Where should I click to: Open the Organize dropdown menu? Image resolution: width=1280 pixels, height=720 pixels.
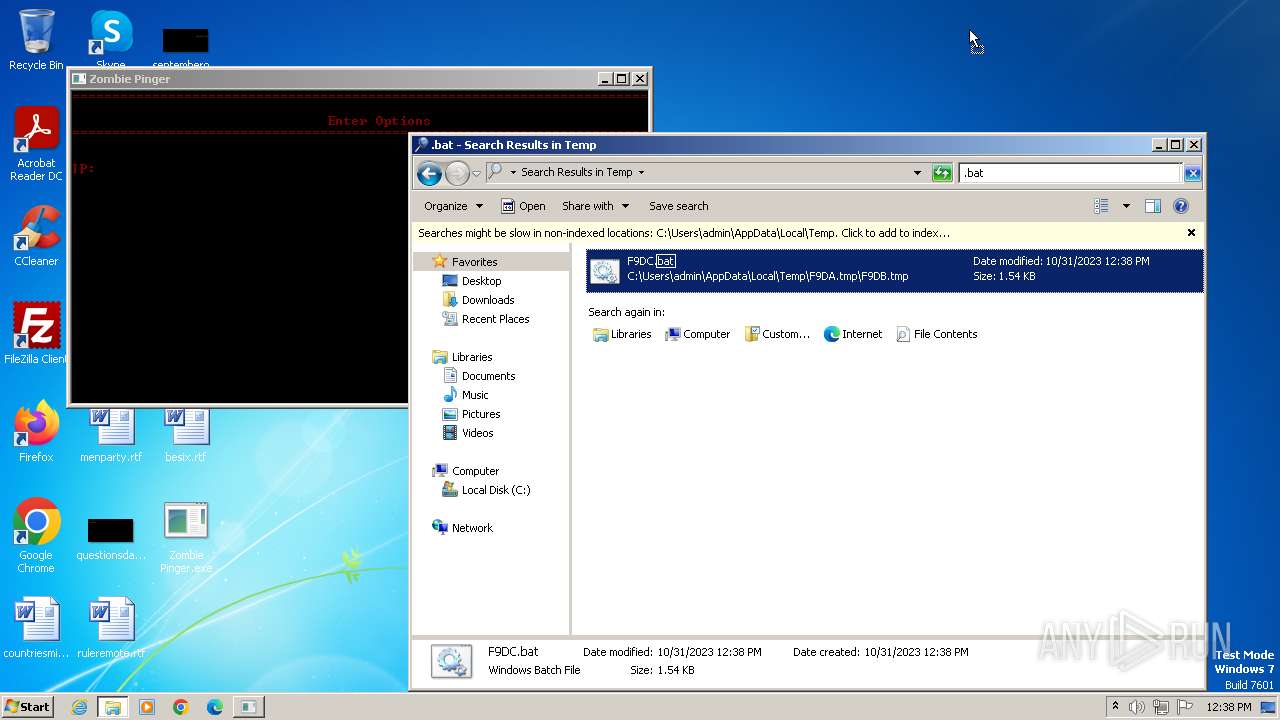click(x=453, y=206)
